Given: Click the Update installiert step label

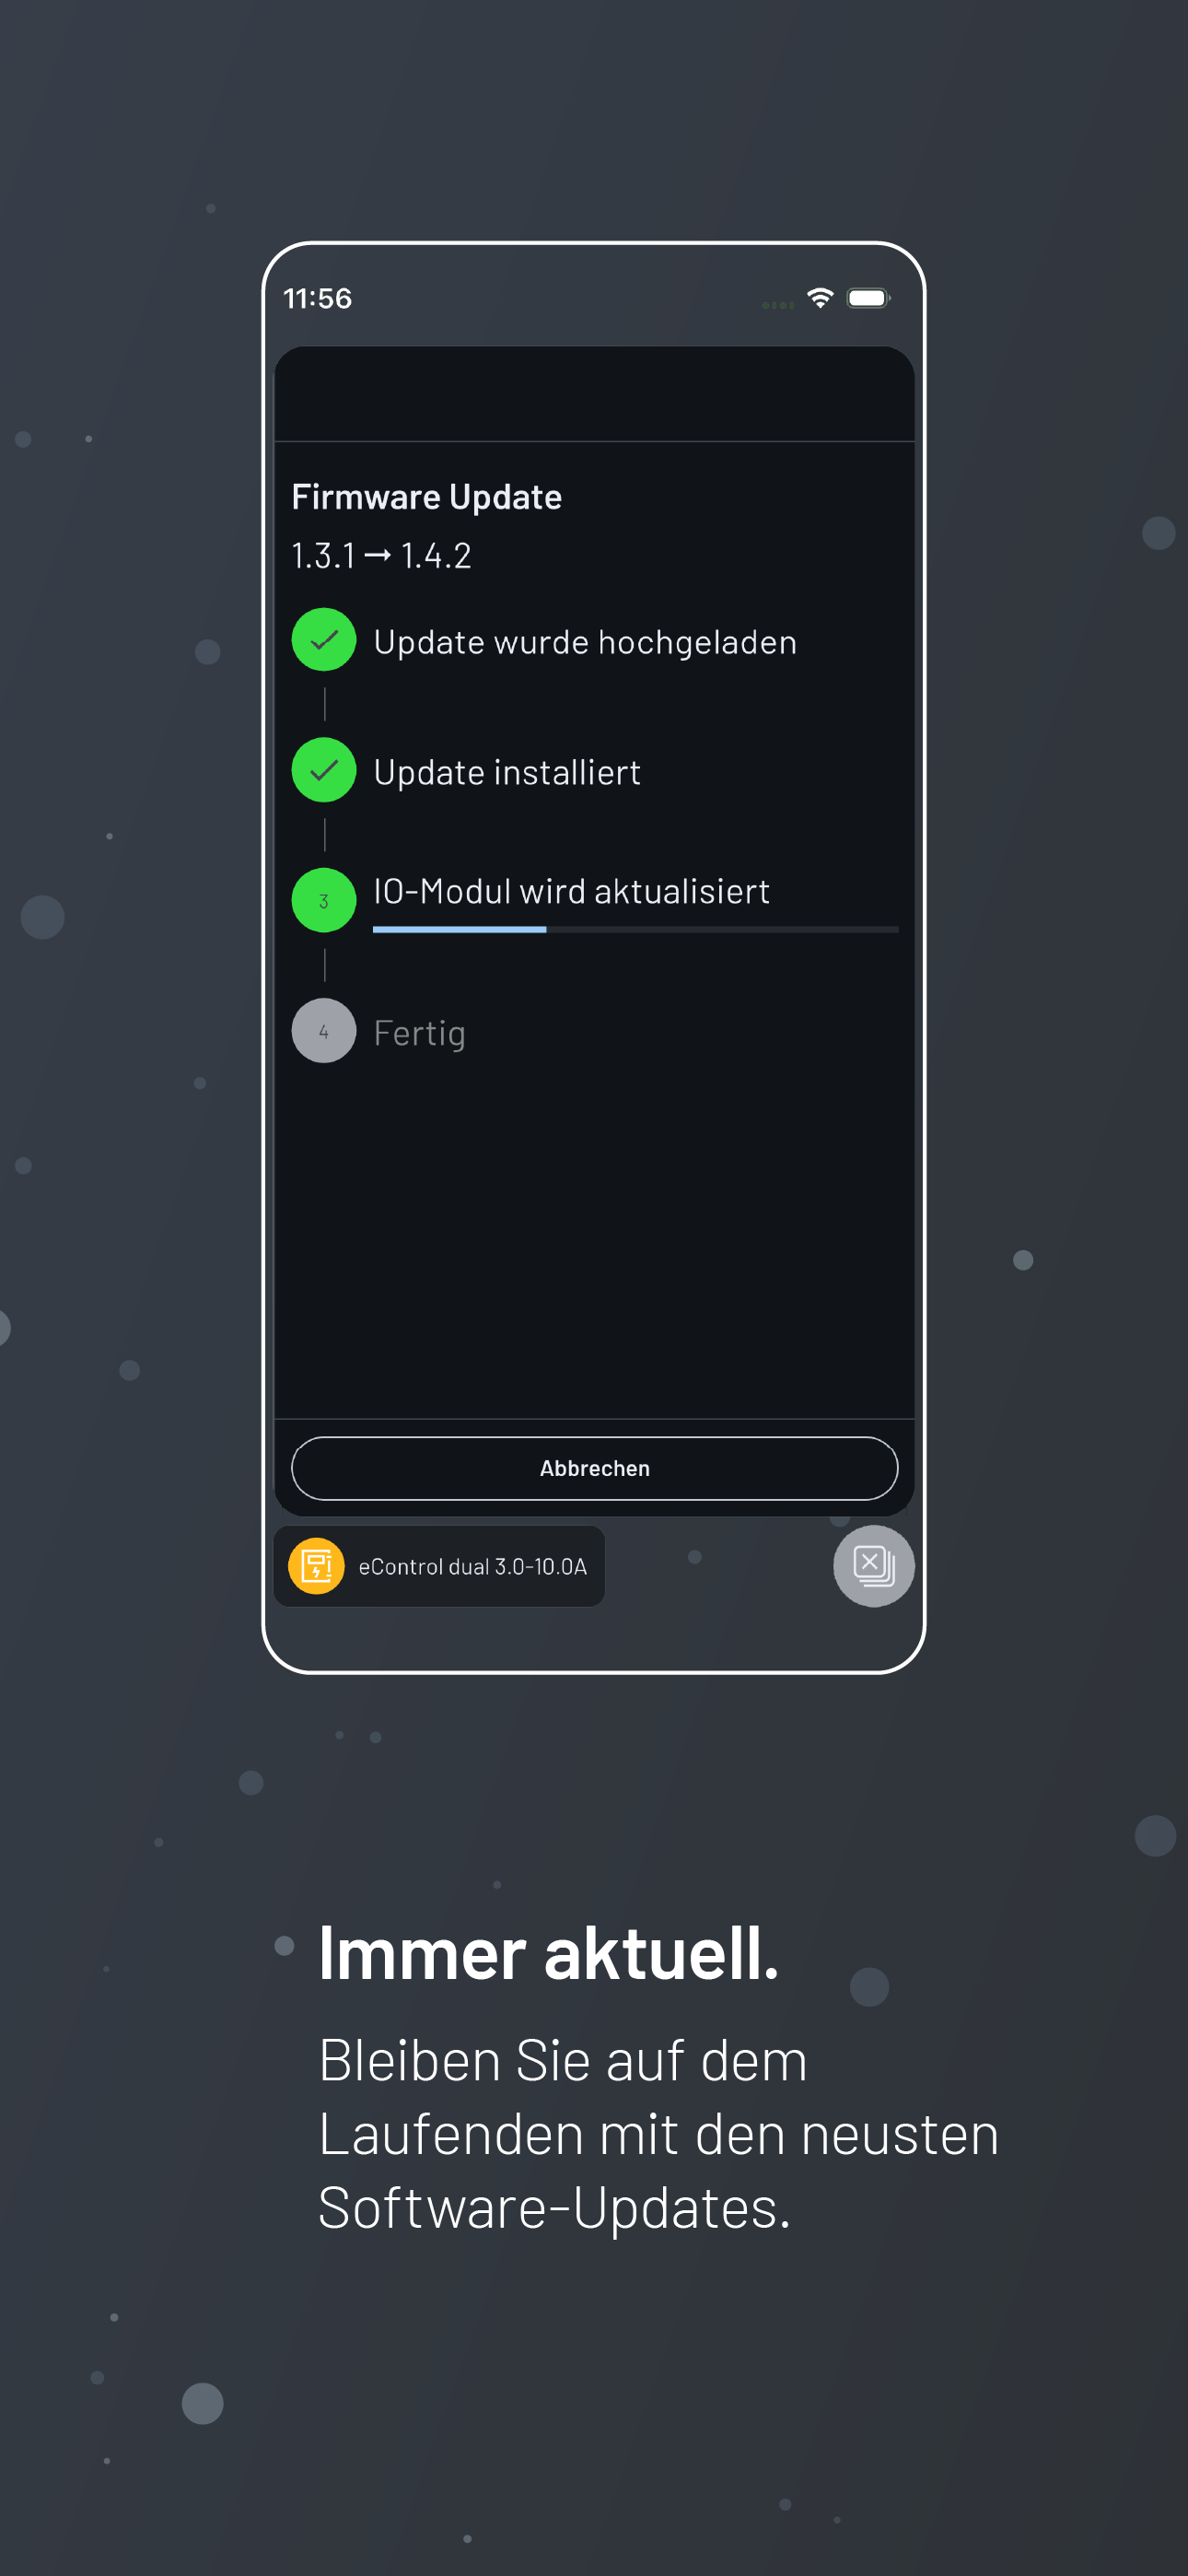Looking at the screenshot, I should point(507,772).
